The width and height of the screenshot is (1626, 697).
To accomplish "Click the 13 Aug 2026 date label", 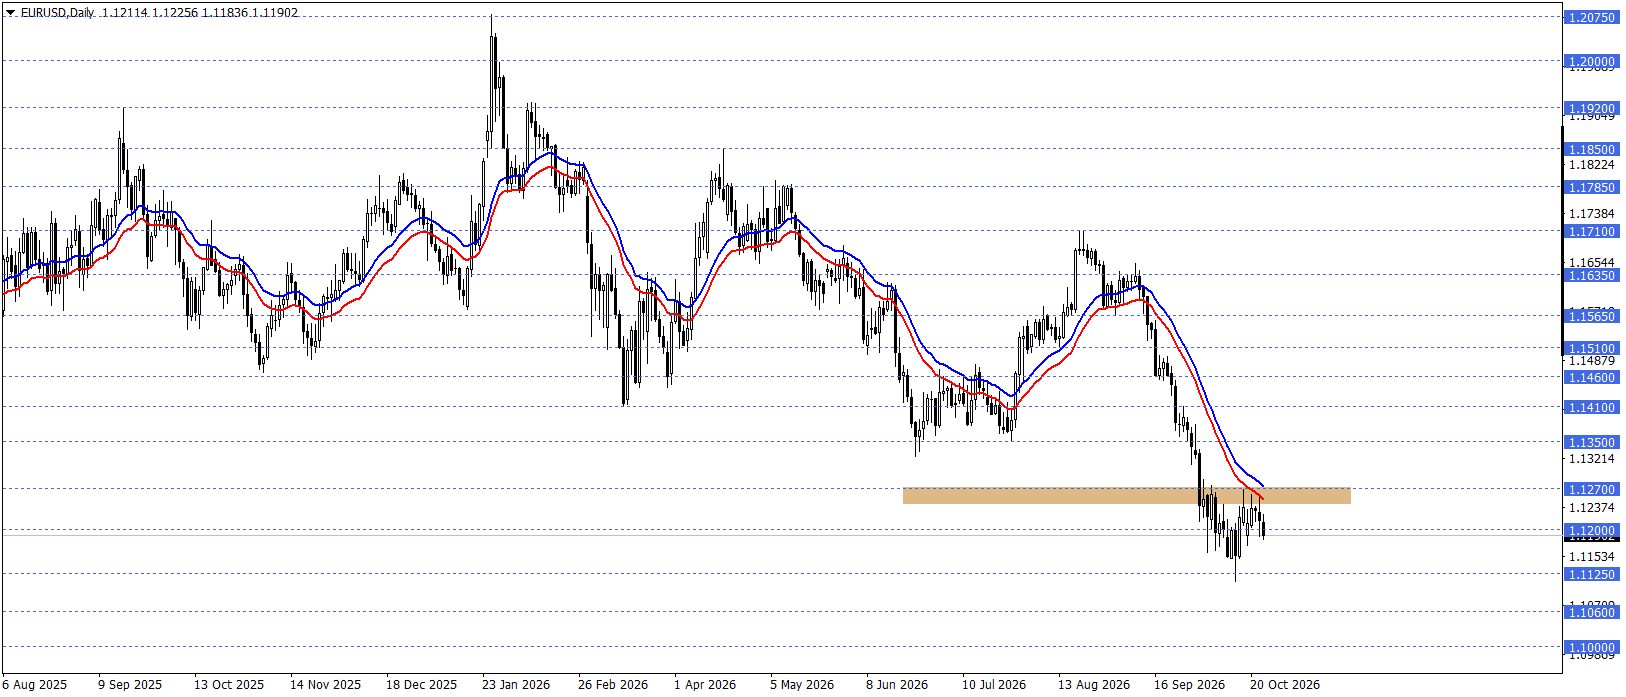I will point(1094,685).
